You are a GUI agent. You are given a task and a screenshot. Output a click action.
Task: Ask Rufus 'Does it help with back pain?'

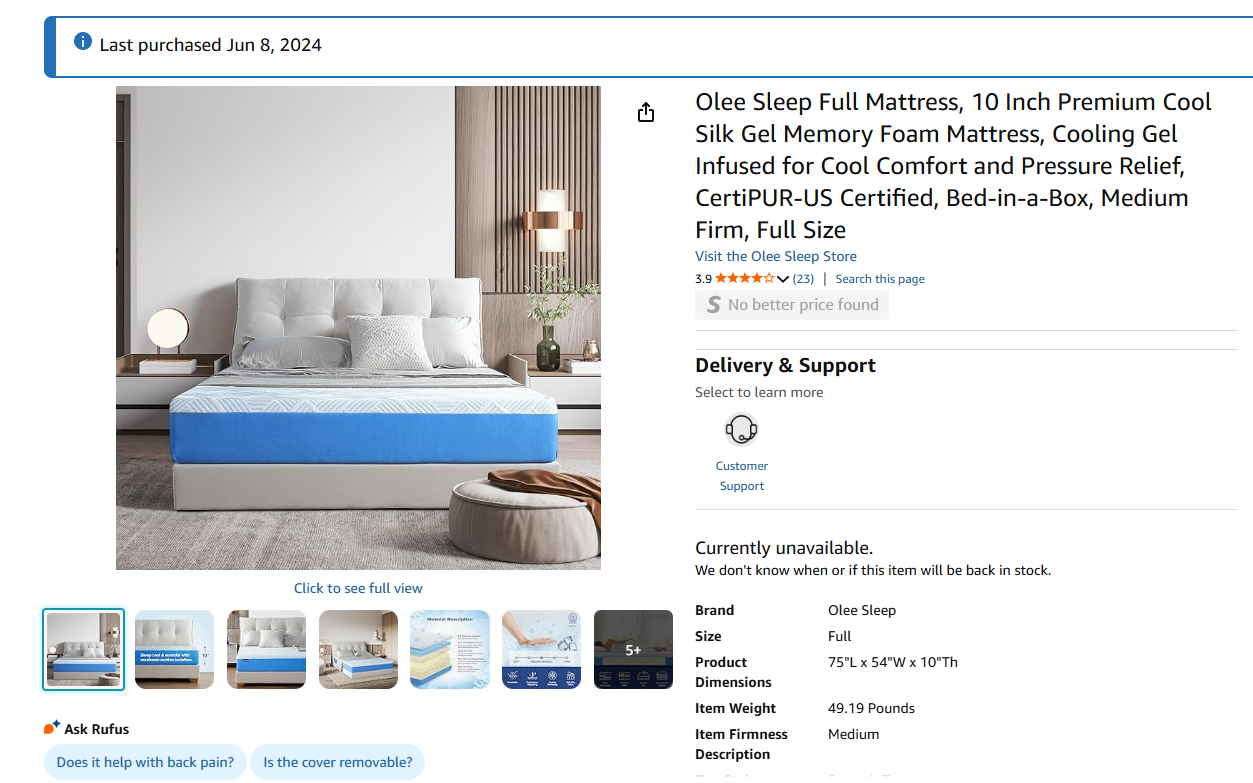point(145,762)
